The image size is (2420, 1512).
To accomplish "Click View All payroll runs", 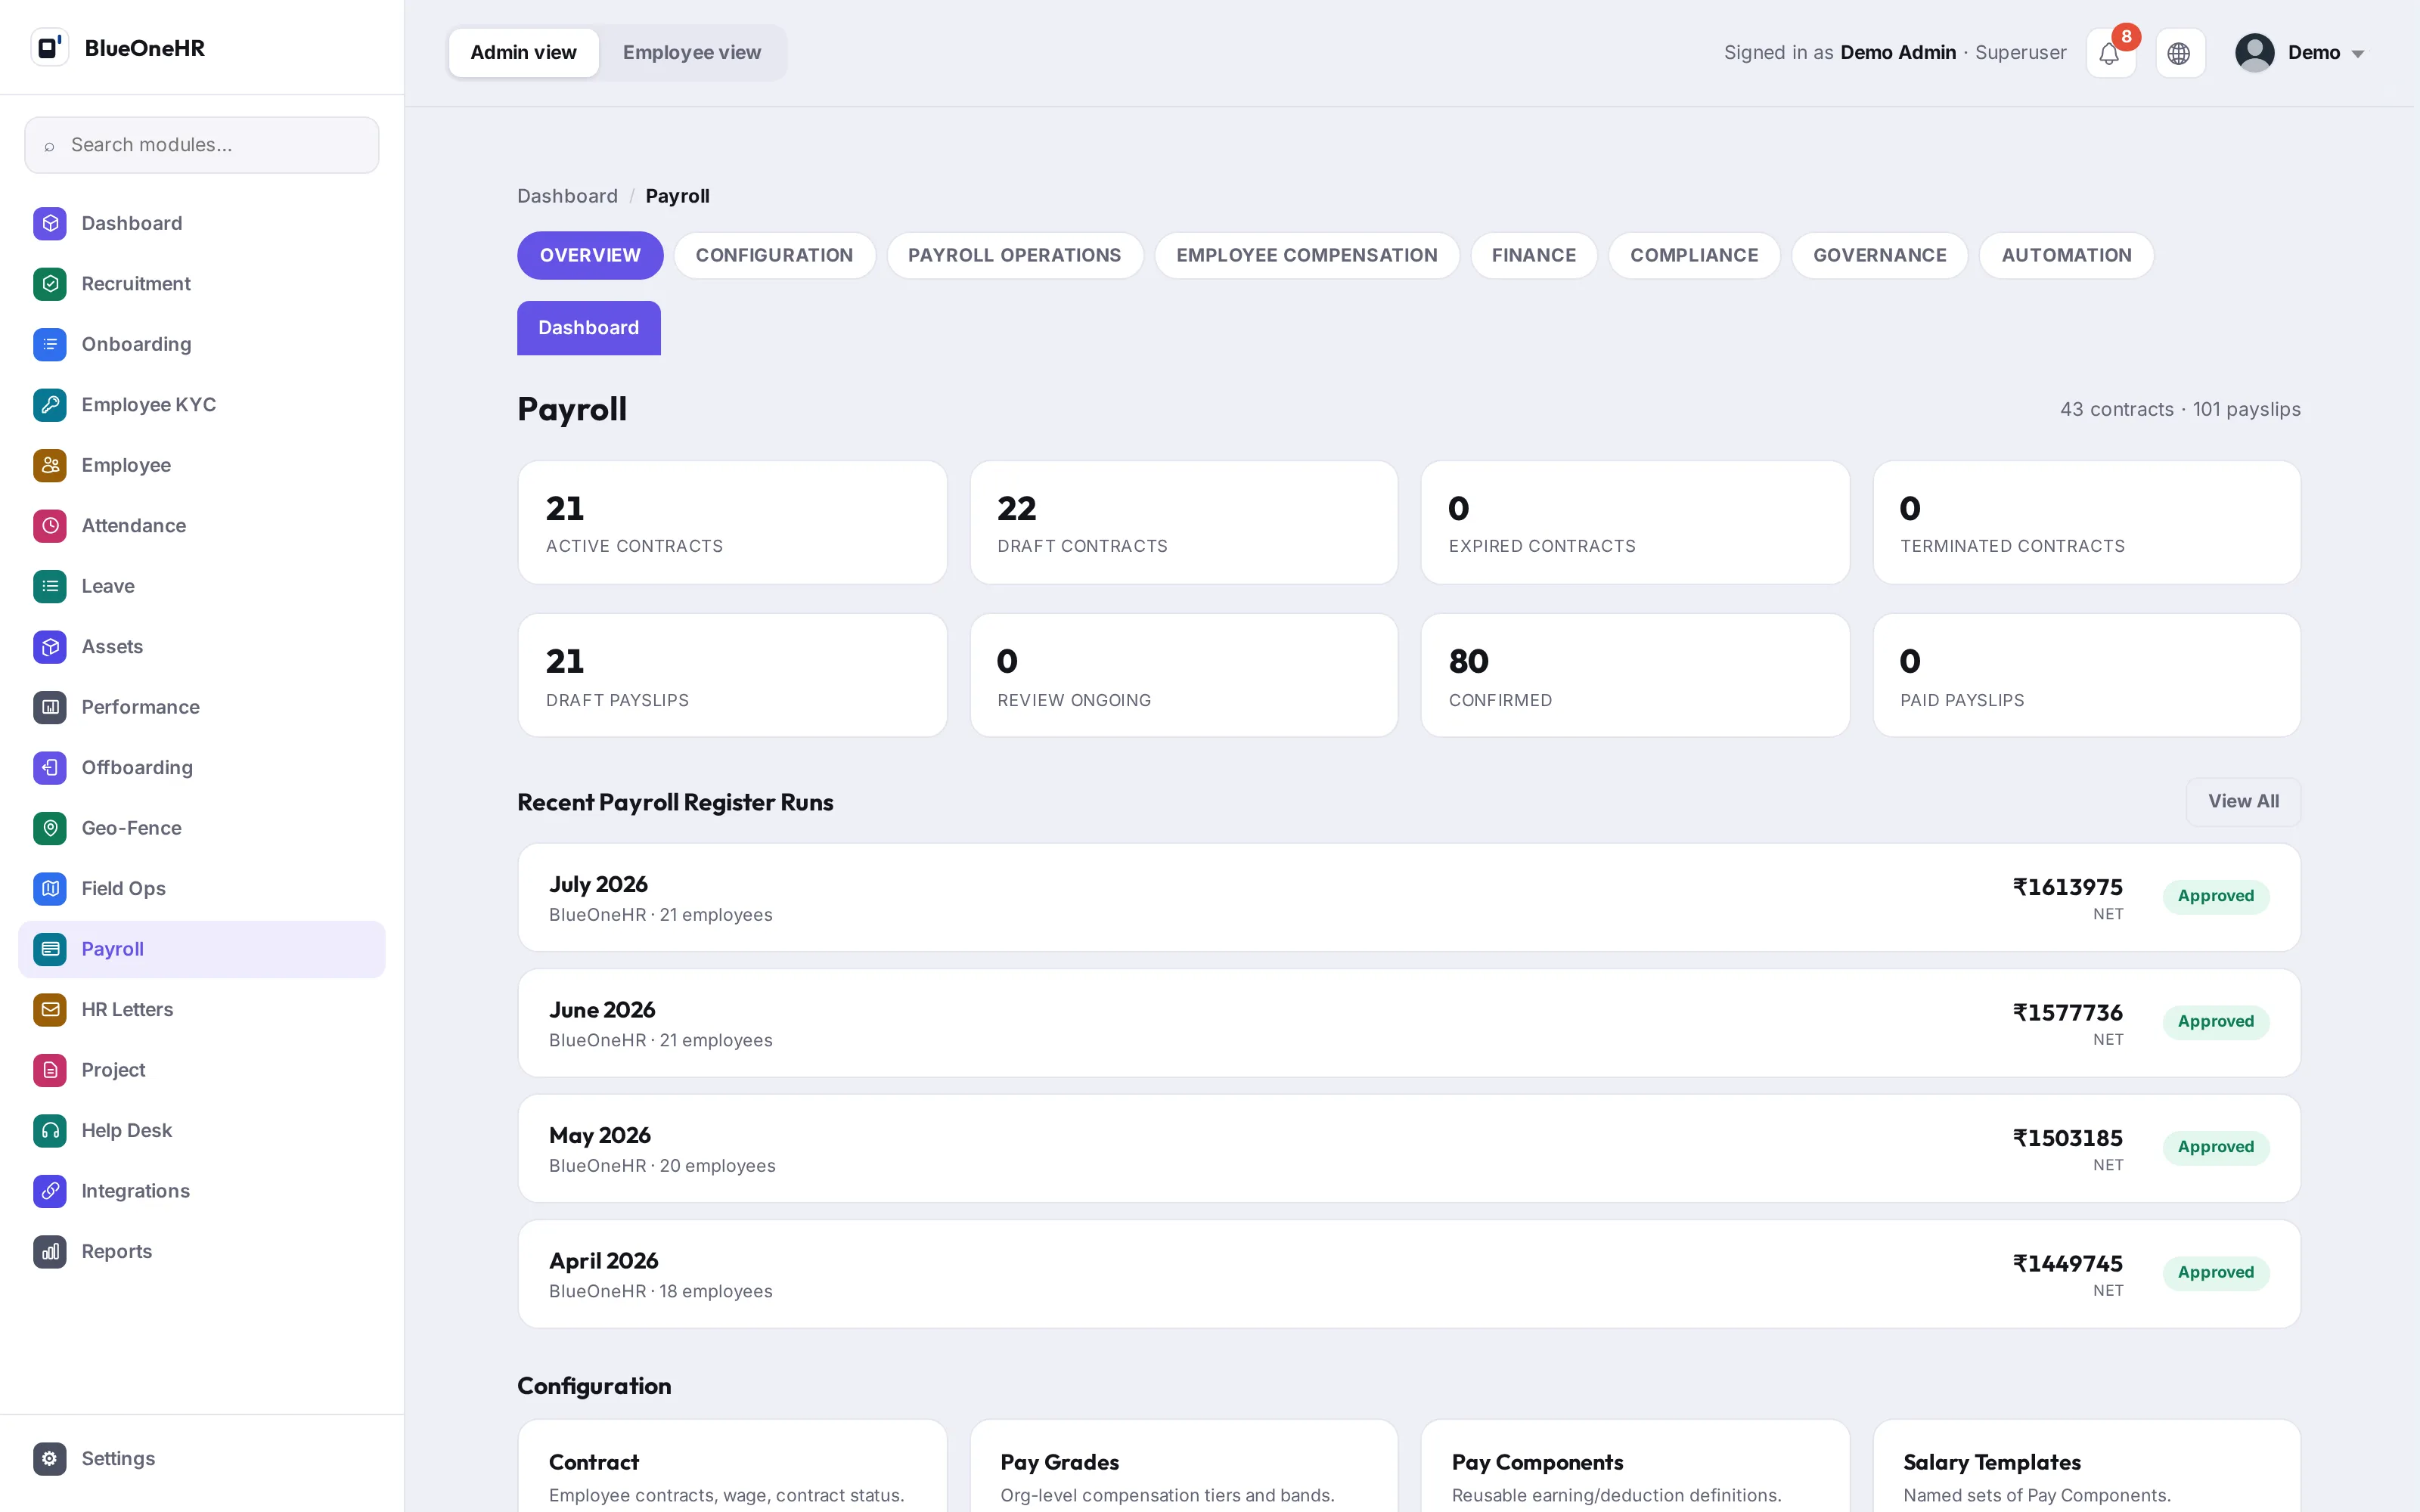I will pyautogui.click(x=2243, y=801).
